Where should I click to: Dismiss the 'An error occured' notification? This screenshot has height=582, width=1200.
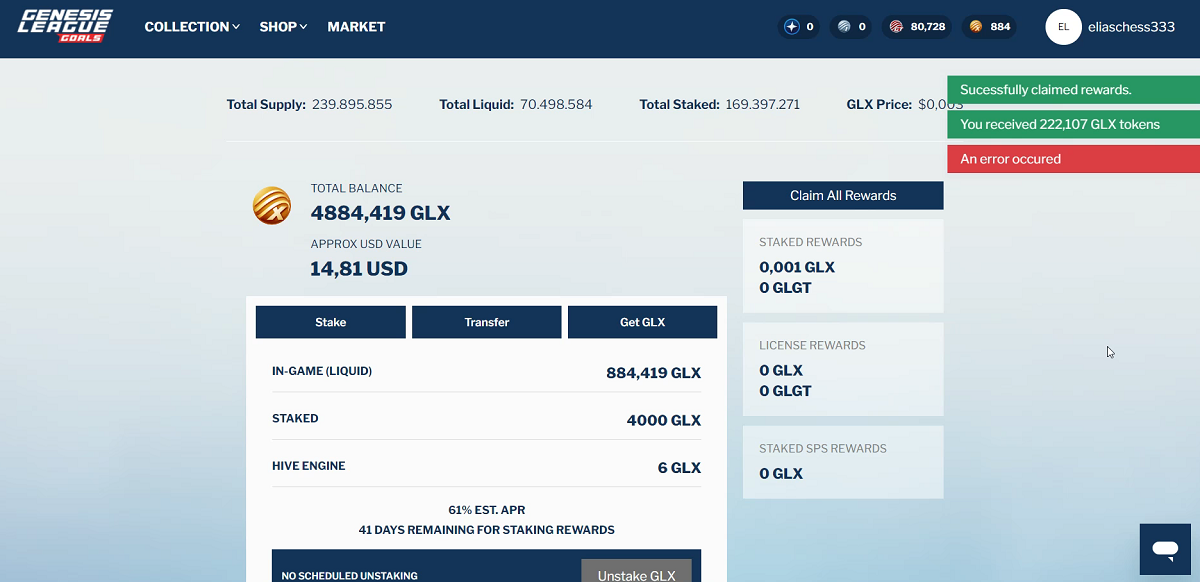[1073, 159]
